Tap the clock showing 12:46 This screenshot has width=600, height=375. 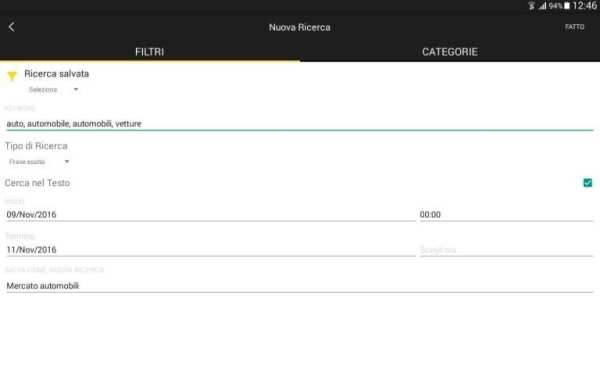coord(585,6)
